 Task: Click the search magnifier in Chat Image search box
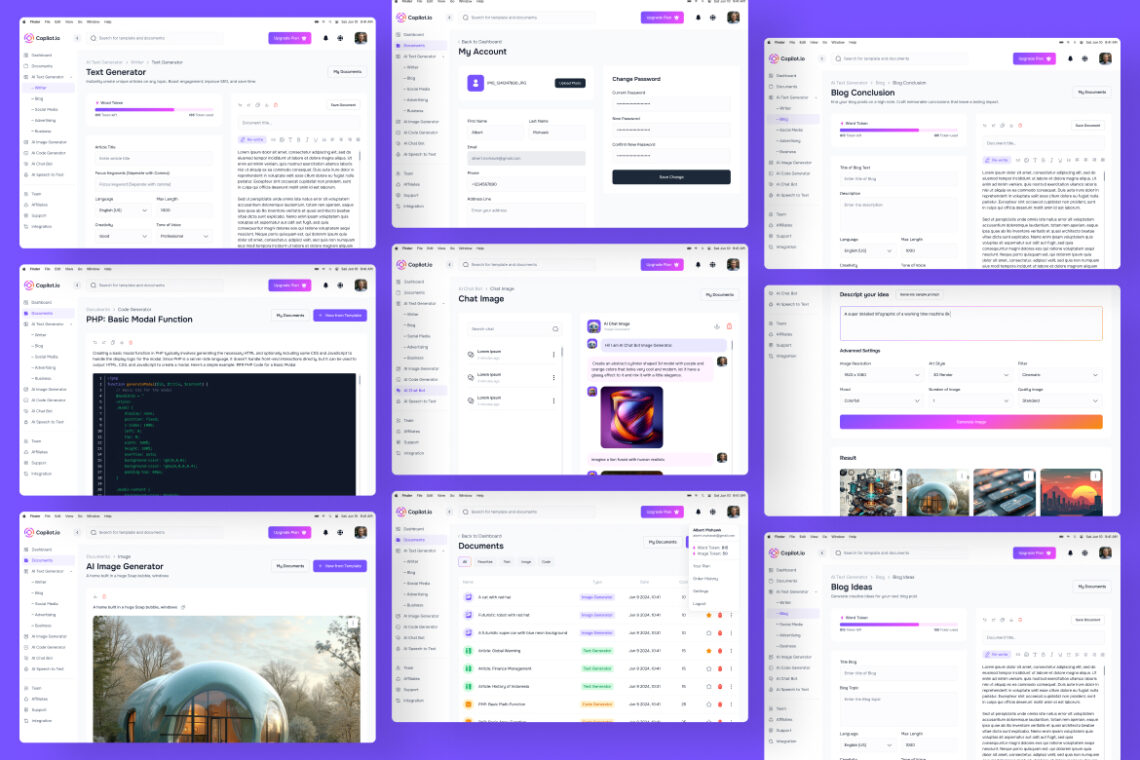(x=555, y=329)
